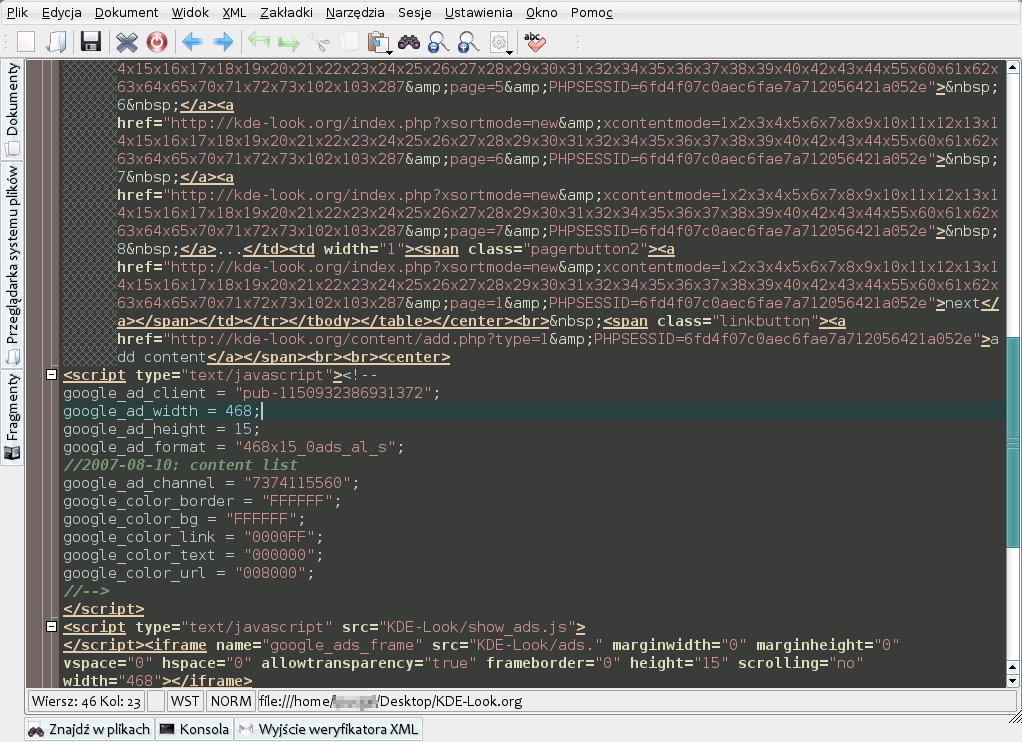Click the lower scrollbar up arrow

[x=1012, y=667]
